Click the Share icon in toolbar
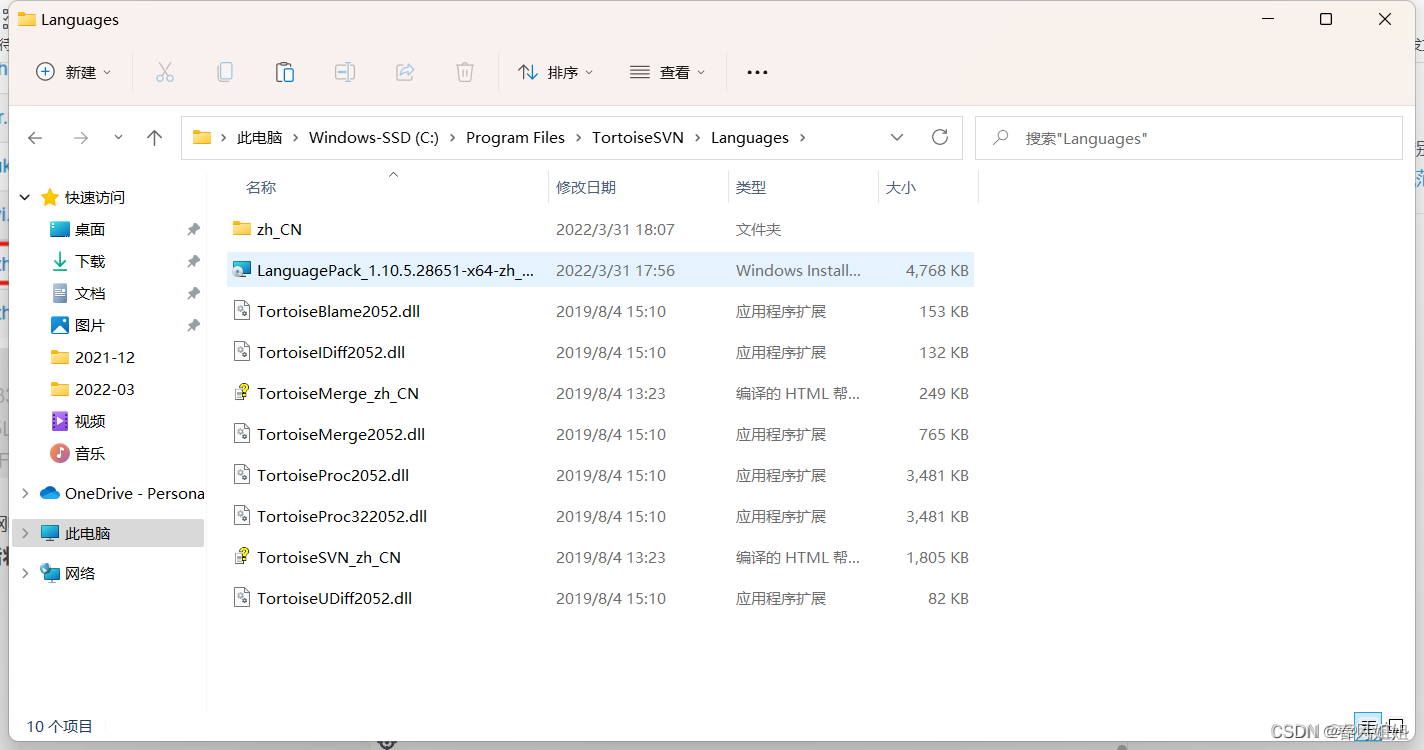The width and height of the screenshot is (1424, 750). [405, 72]
